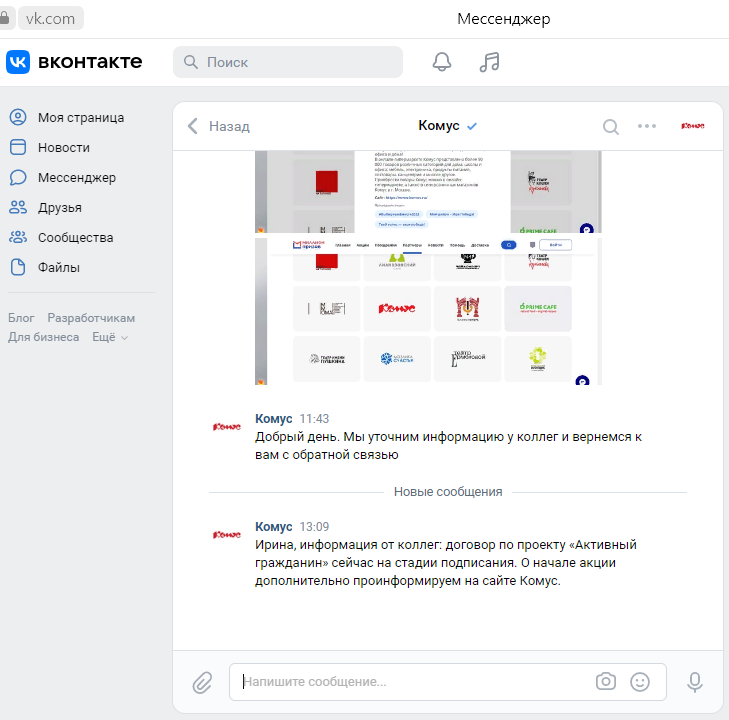The image size is (729, 720).
Task: Select the 13:09 message about Активный гражданин
Action: (x=445, y=562)
